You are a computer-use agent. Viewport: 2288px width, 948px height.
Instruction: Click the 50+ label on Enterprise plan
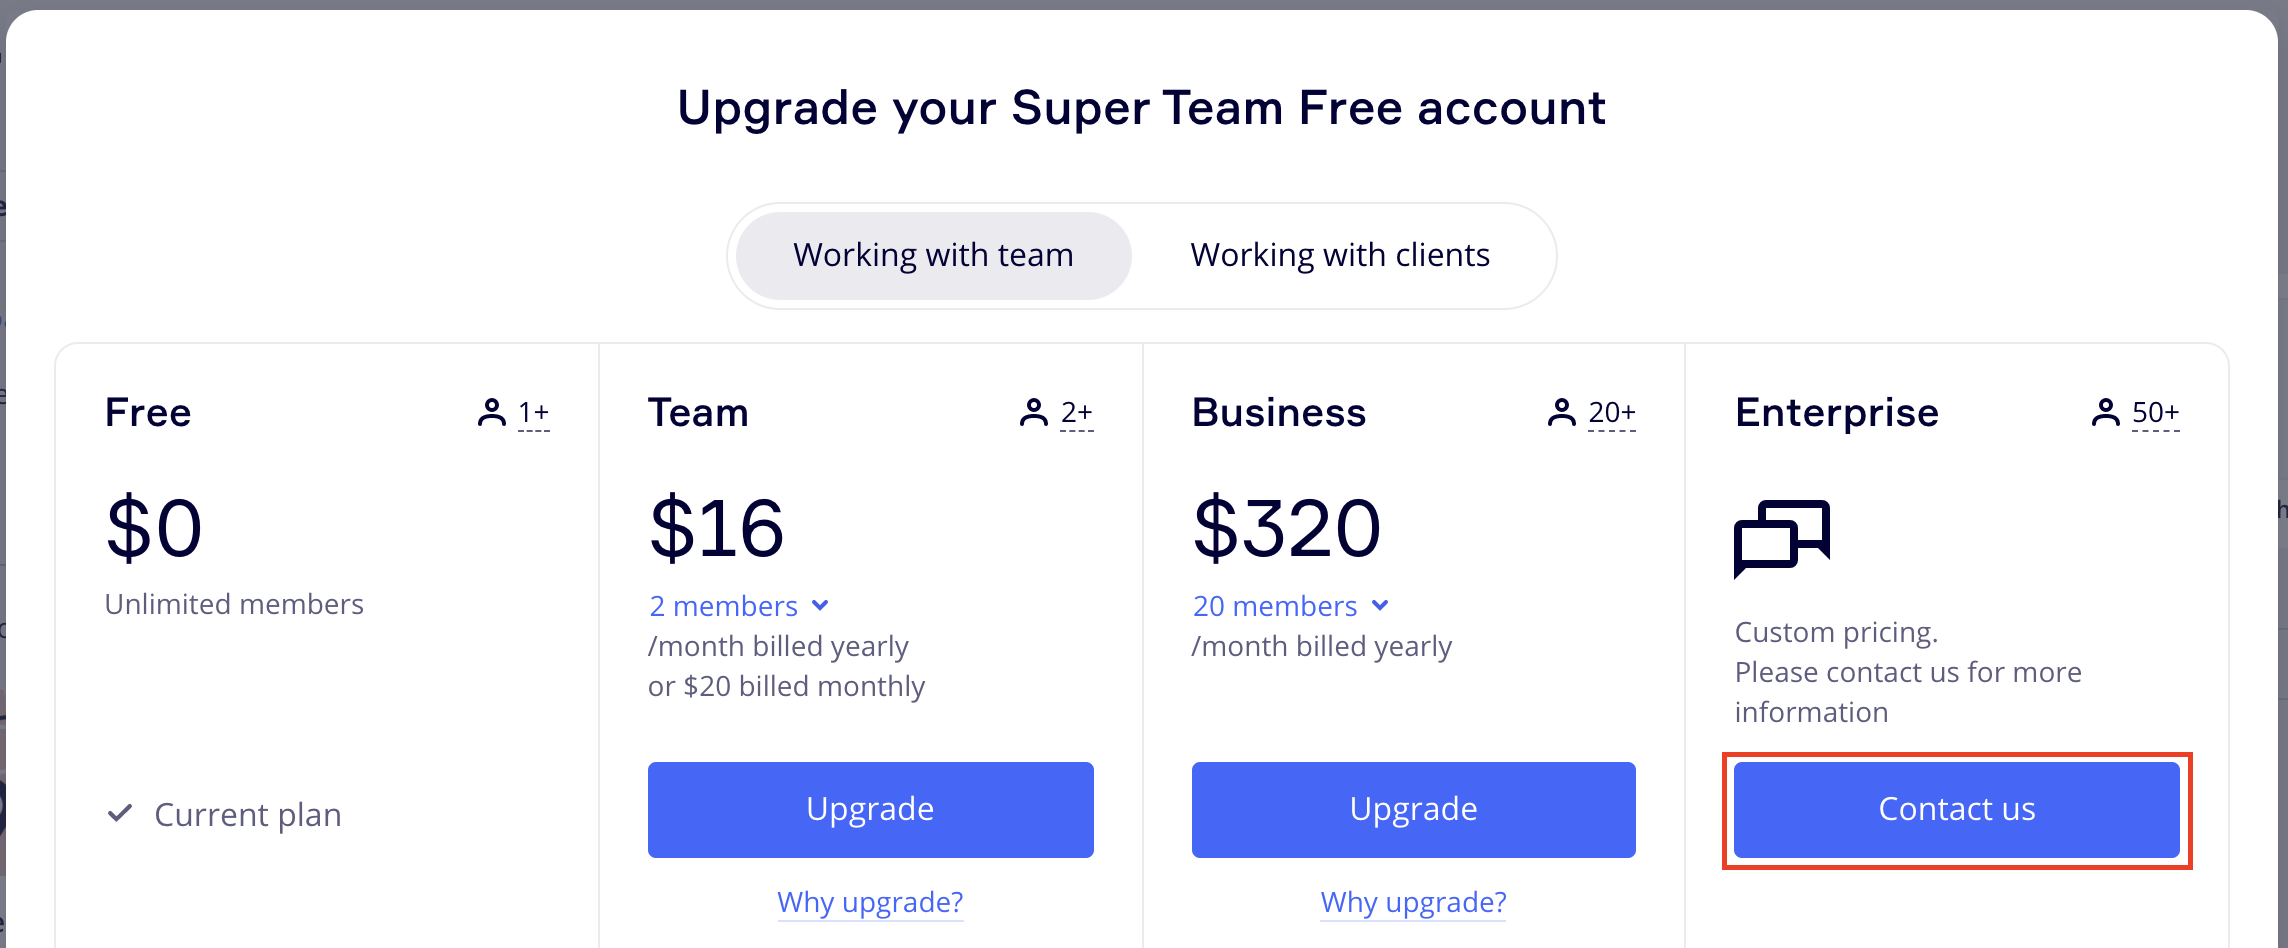click(2155, 412)
